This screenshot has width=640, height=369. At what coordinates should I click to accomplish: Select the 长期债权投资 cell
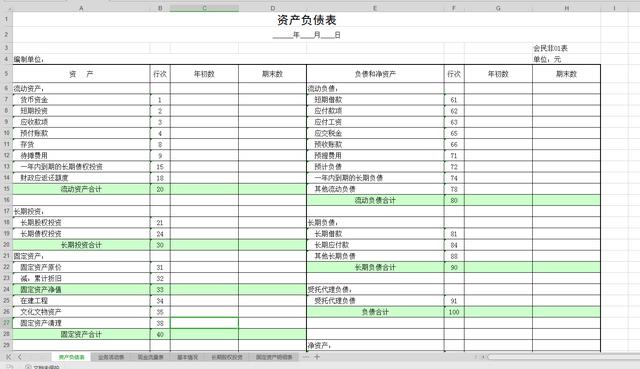pos(81,233)
